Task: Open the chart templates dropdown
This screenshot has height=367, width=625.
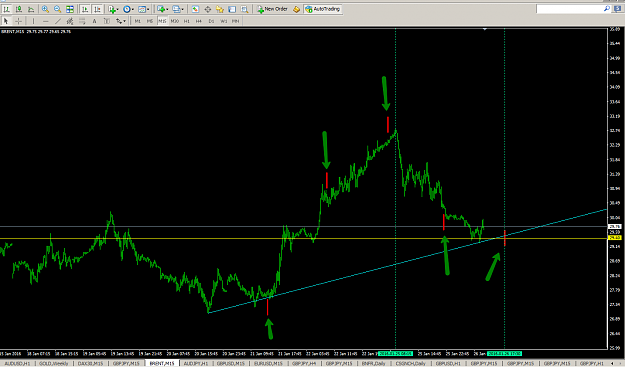Action: [143, 9]
